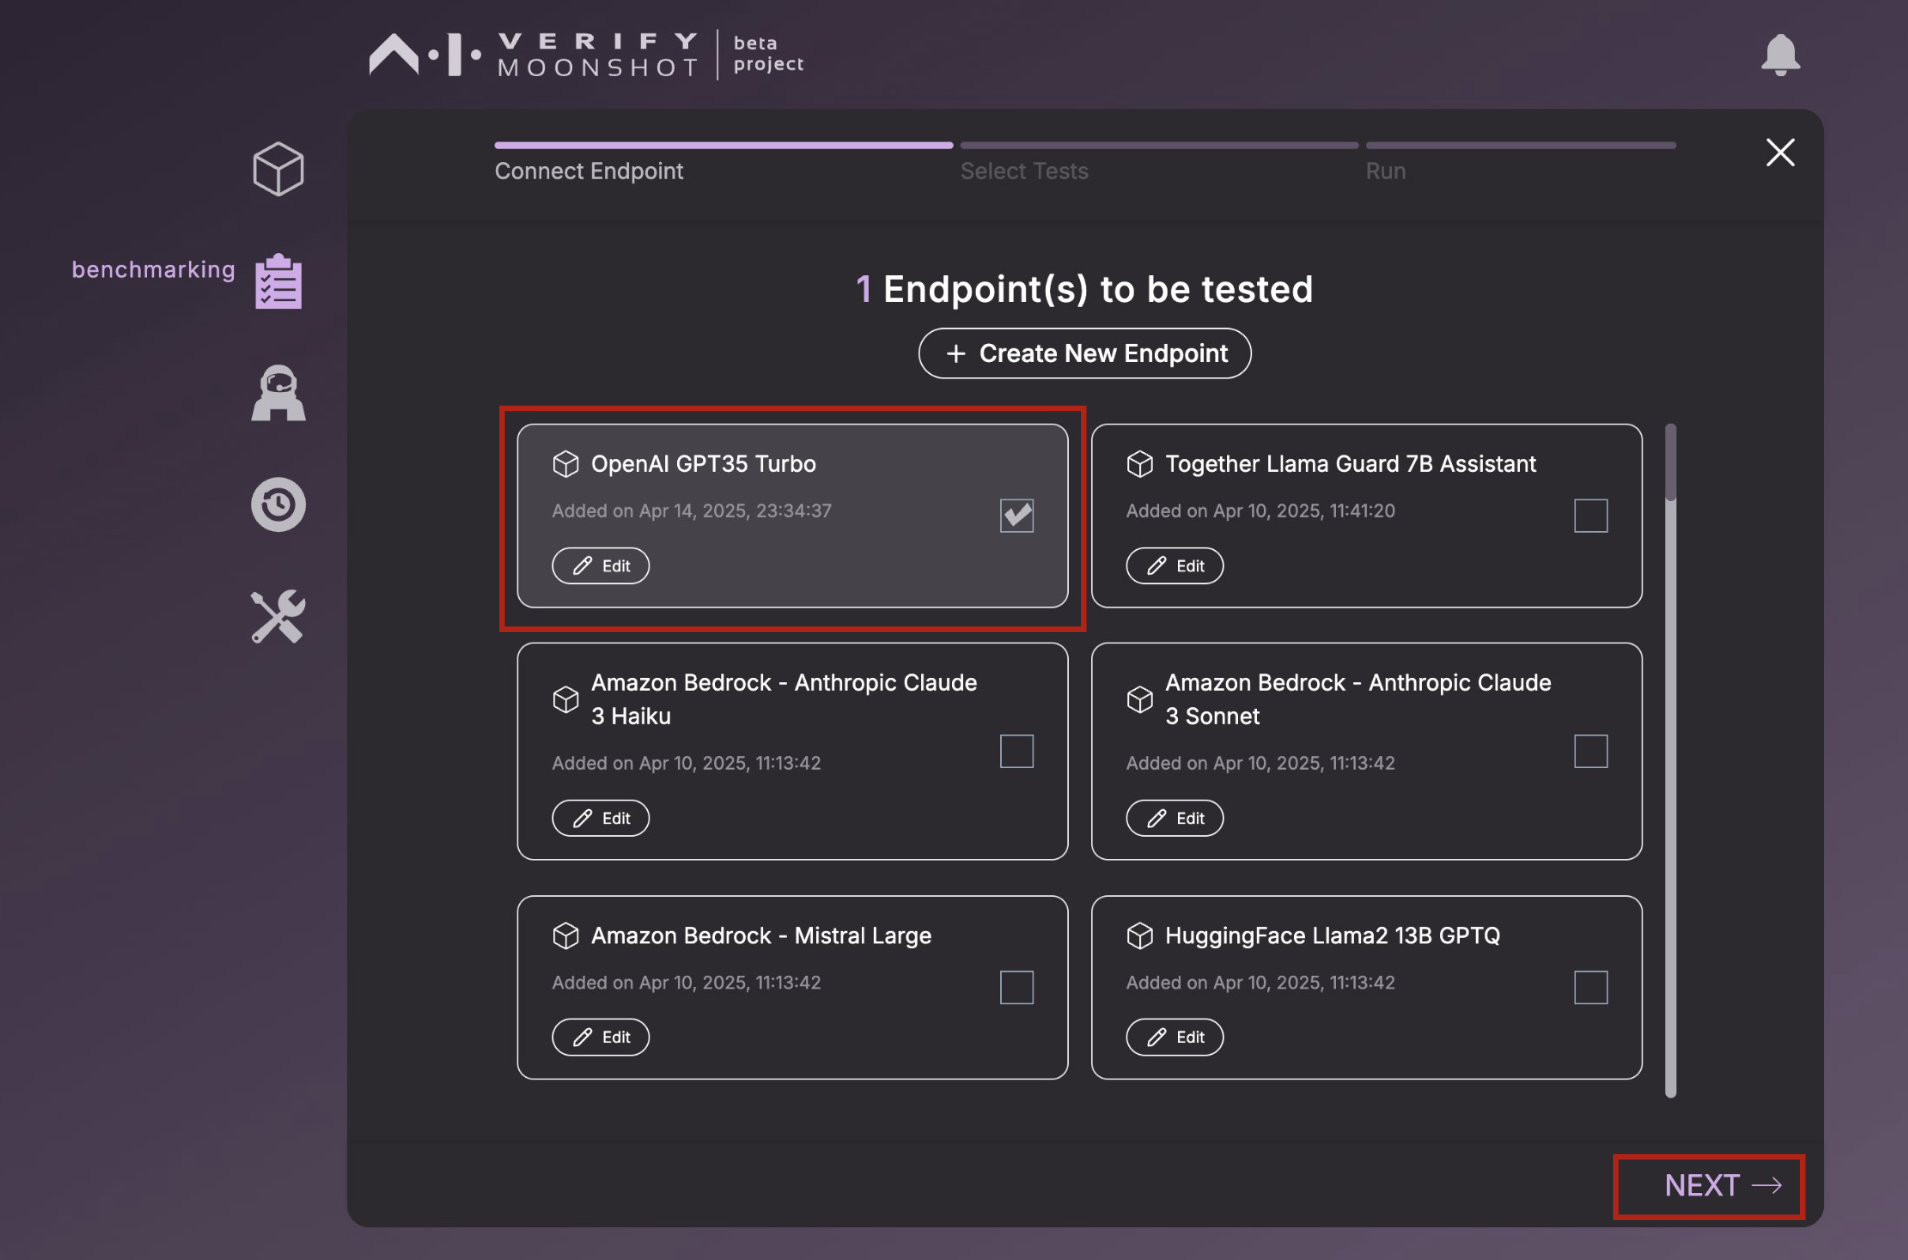This screenshot has width=1908, height=1260.
Task: Click the benchmarking sidebar label
Action: tap(153, 270)
